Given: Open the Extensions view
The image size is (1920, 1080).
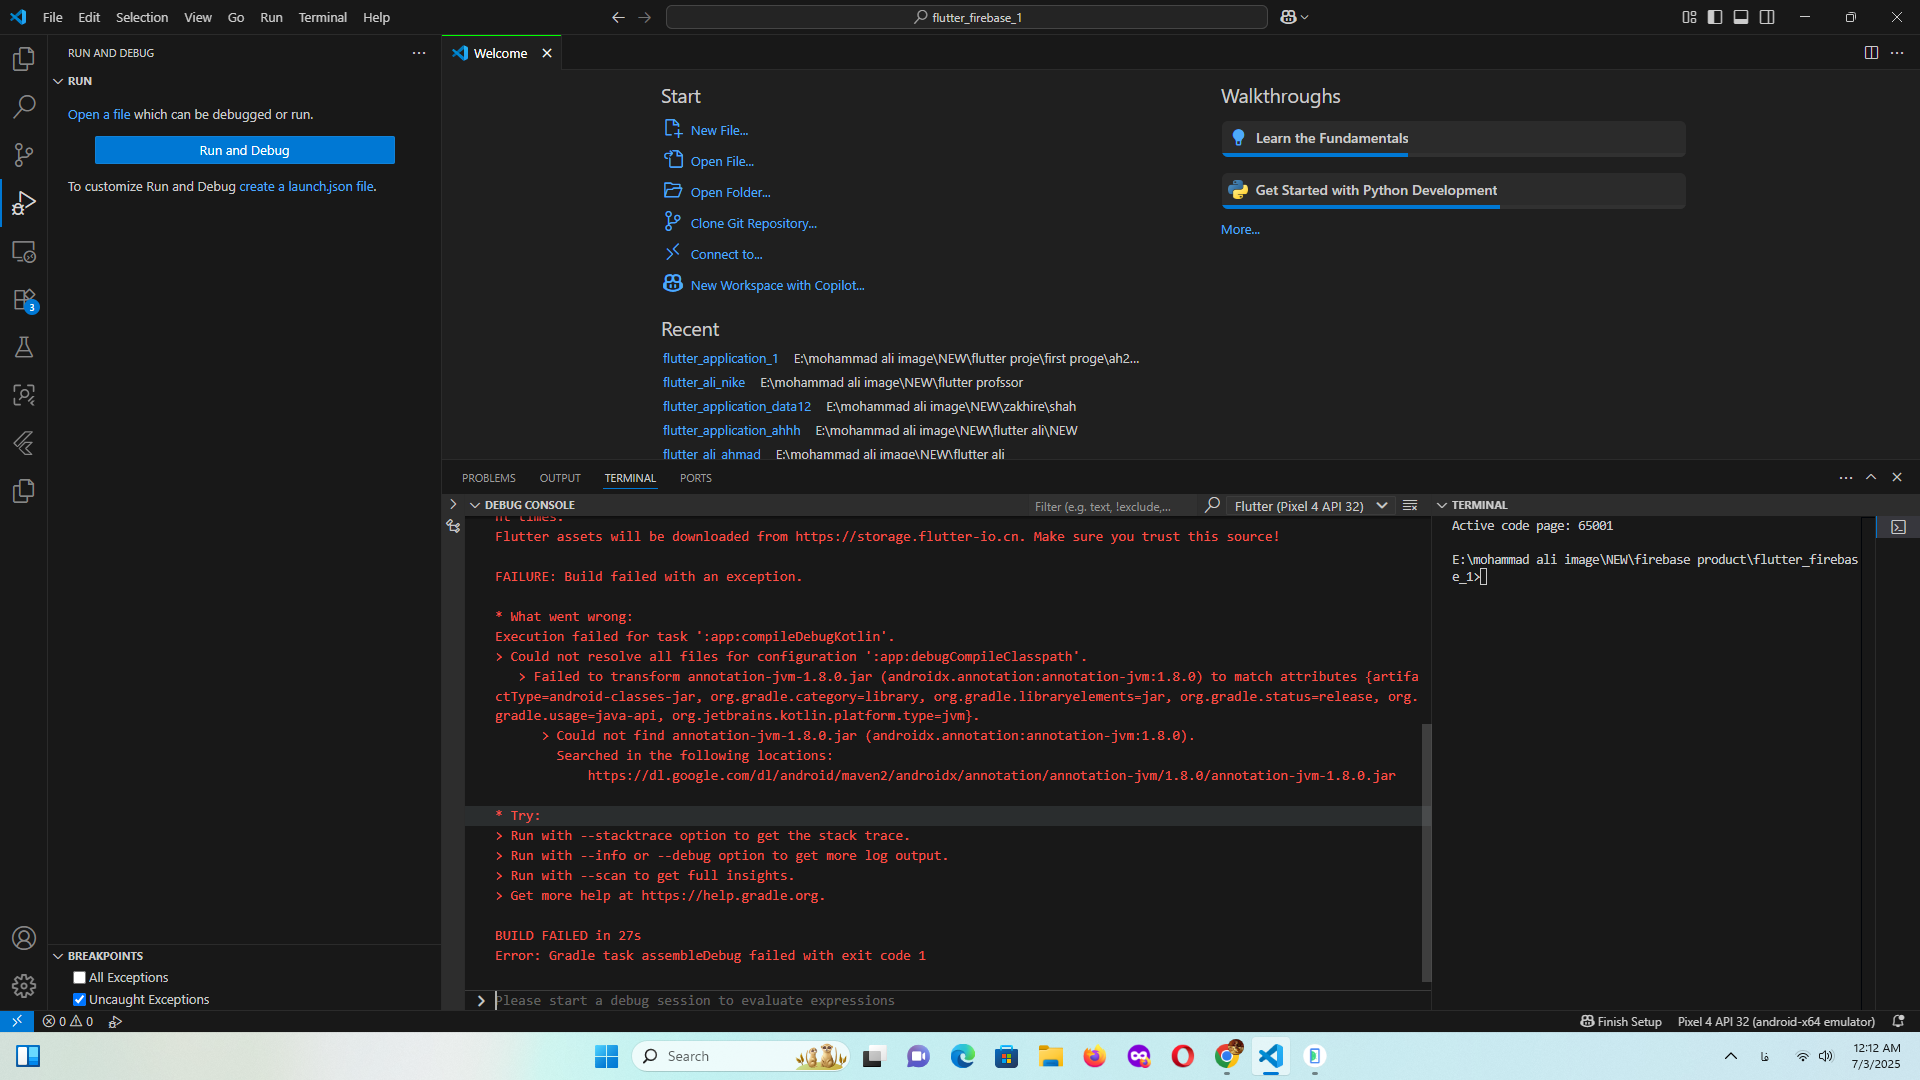Looking at the screenshot, I should [x=24, y=300].
